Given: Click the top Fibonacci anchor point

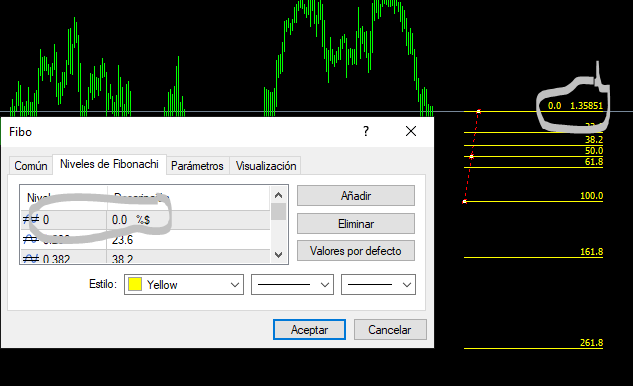Looking at the screenshot, I should [478, 111].
